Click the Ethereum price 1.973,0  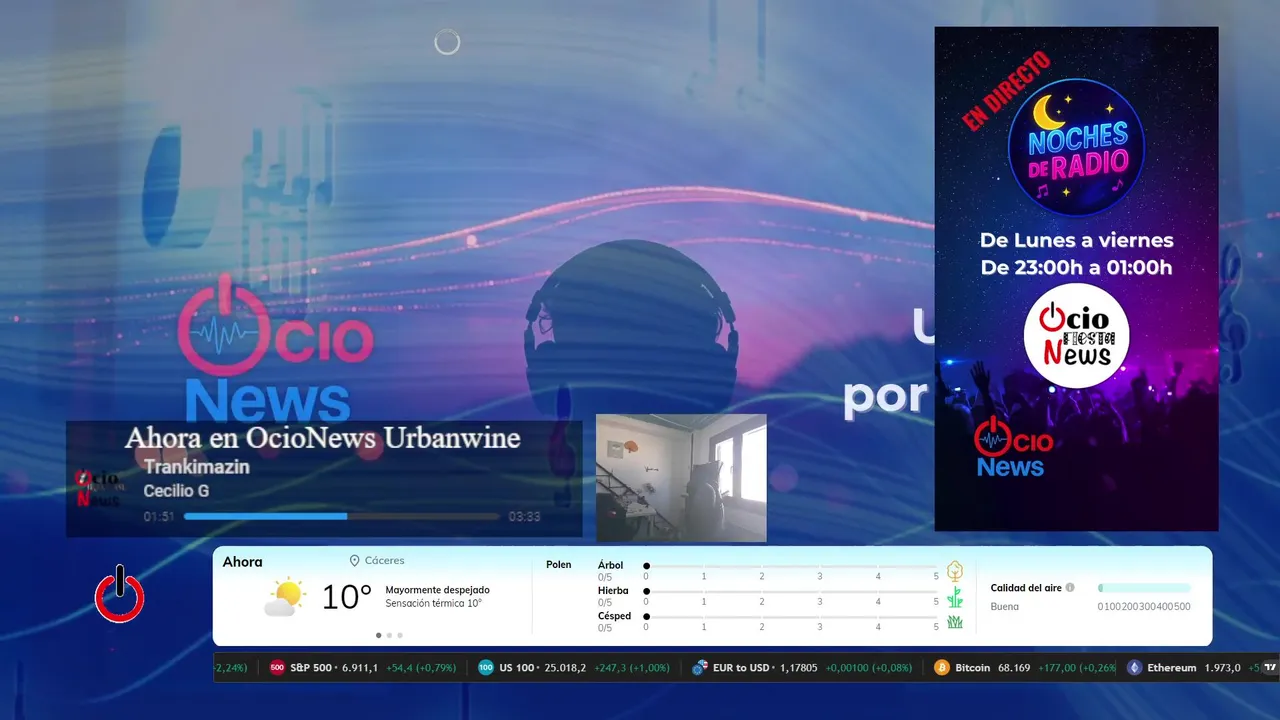[x=1222, y=668]
